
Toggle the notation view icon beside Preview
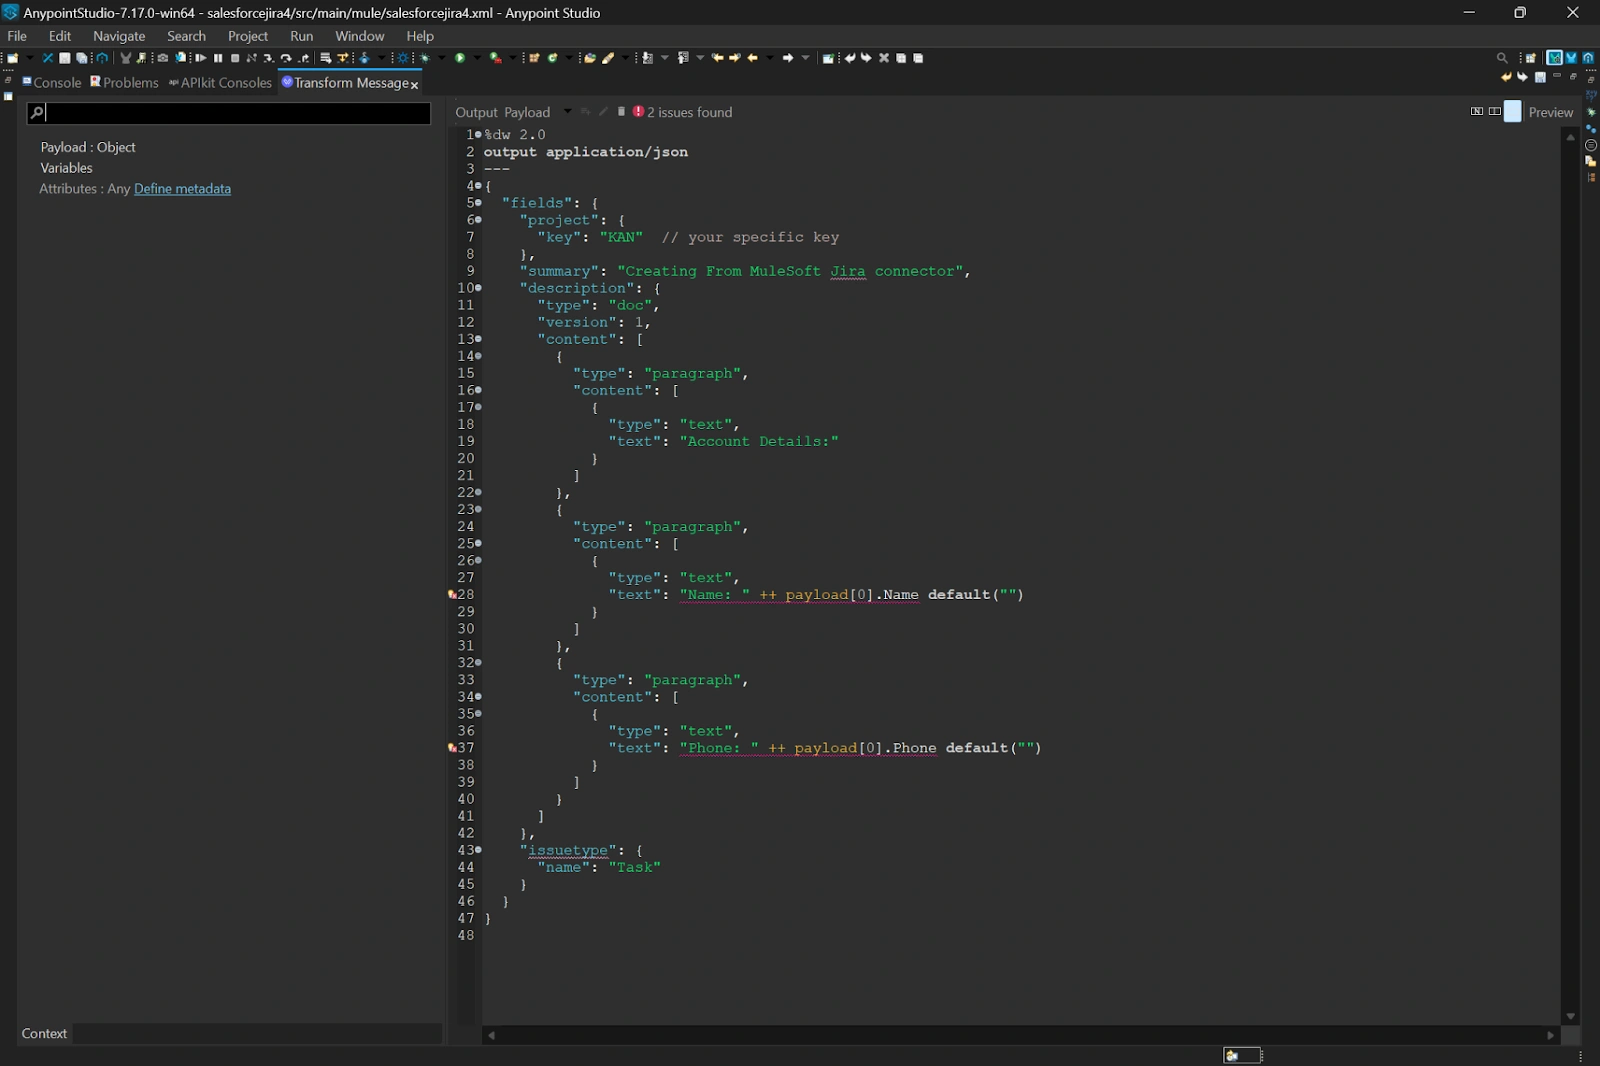1477,112
